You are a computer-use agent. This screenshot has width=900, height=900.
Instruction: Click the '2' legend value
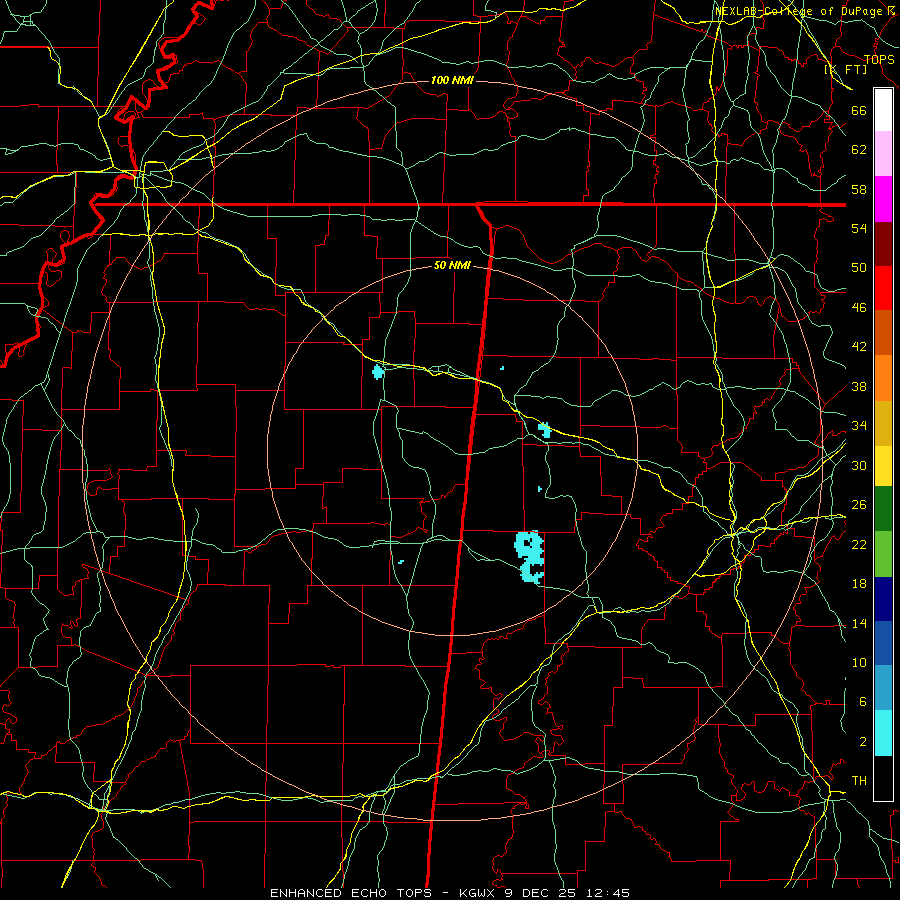pos(863,742)
